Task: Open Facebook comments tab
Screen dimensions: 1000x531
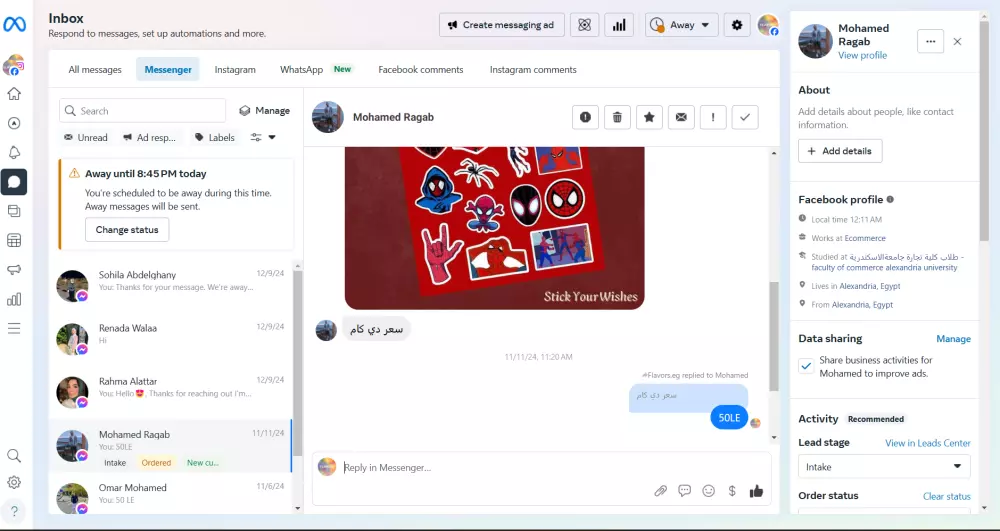Action: tap(421, 69)
